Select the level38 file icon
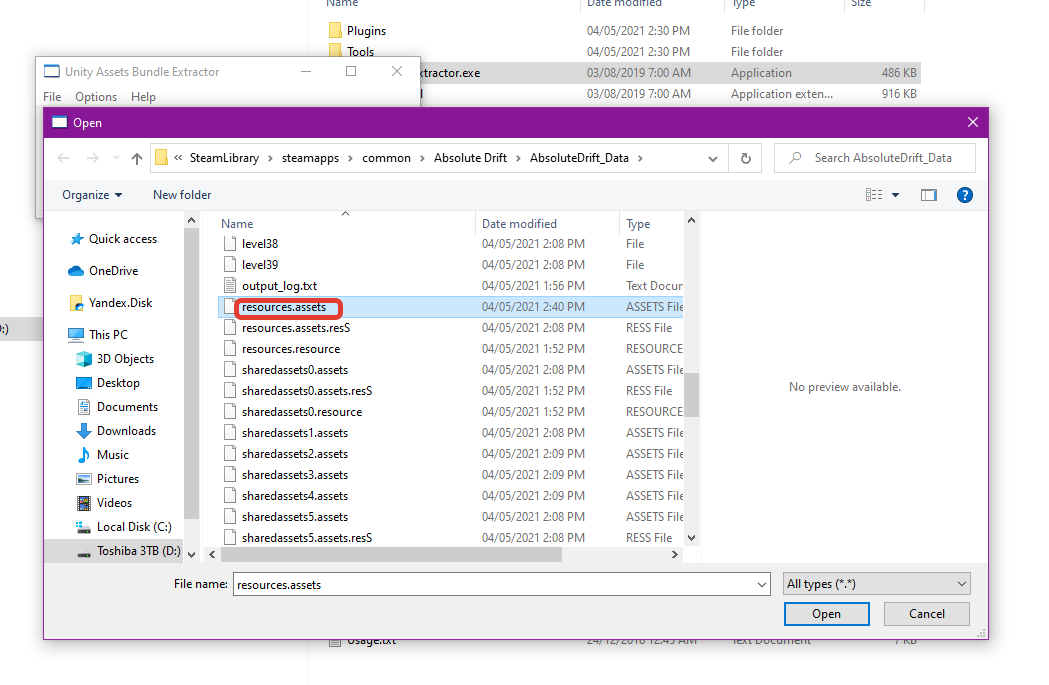The height and width of the screenshot is (685, 1049). (x=230, y=243)
